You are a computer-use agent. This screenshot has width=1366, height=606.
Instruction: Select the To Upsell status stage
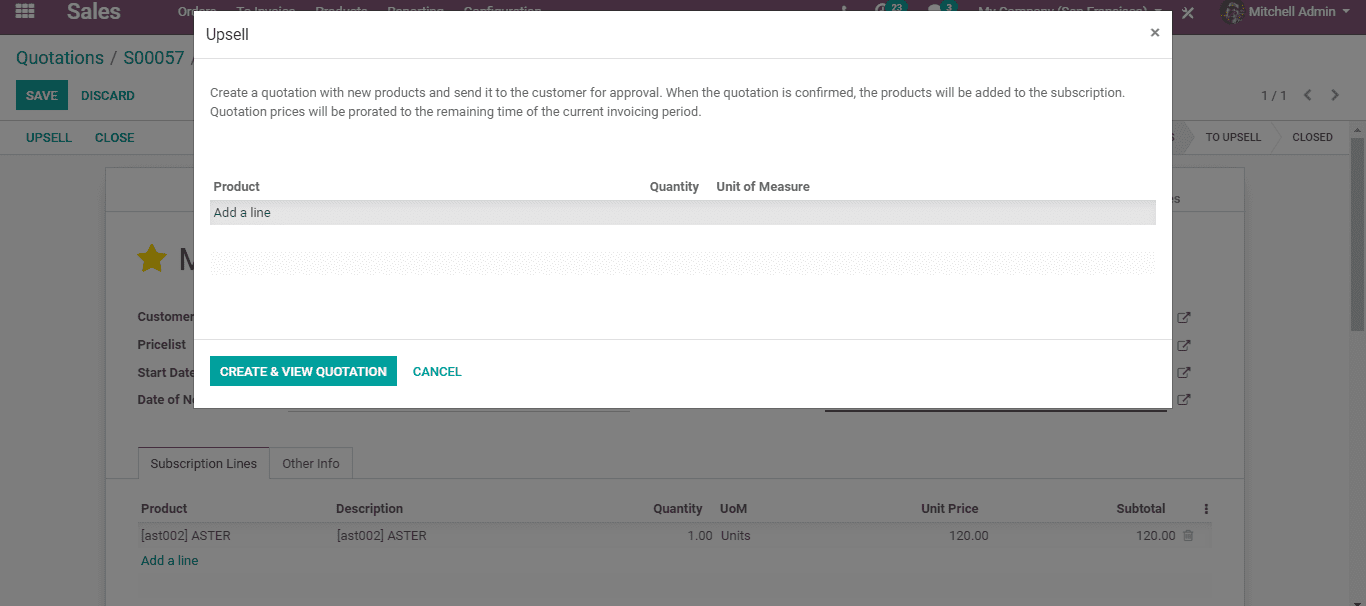[x=1233, y=137]
